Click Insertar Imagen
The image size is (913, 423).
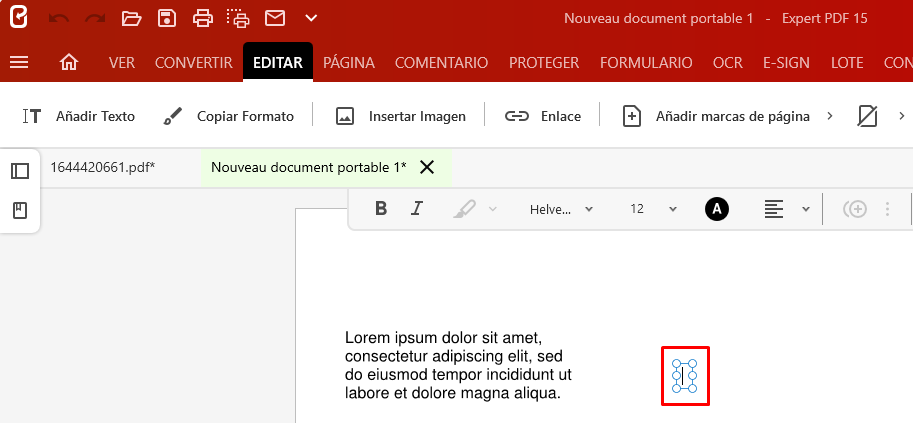point(401,117)
